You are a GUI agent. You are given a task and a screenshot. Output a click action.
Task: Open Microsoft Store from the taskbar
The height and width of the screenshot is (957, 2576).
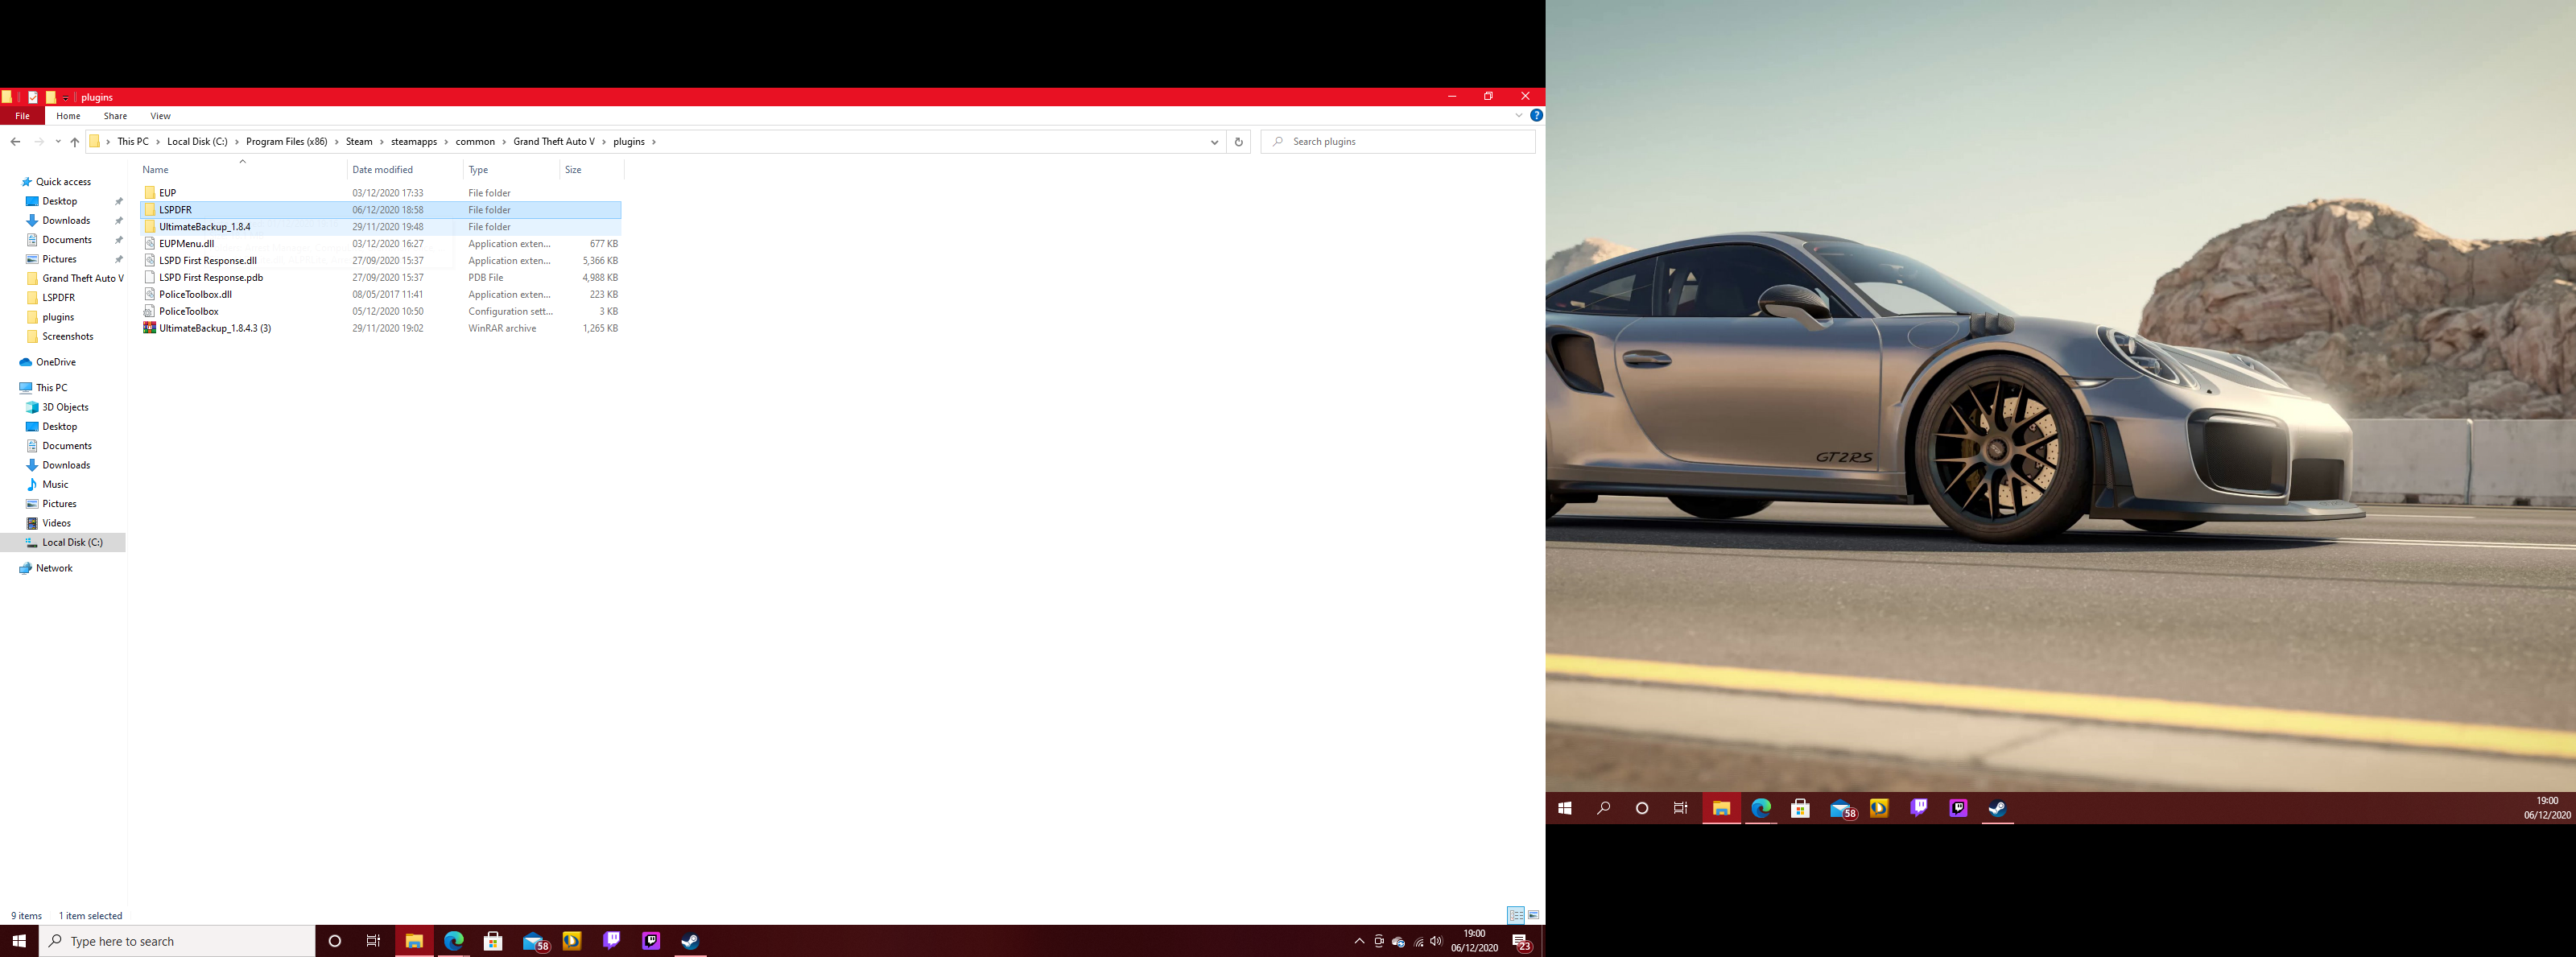[x=493, y=941]
